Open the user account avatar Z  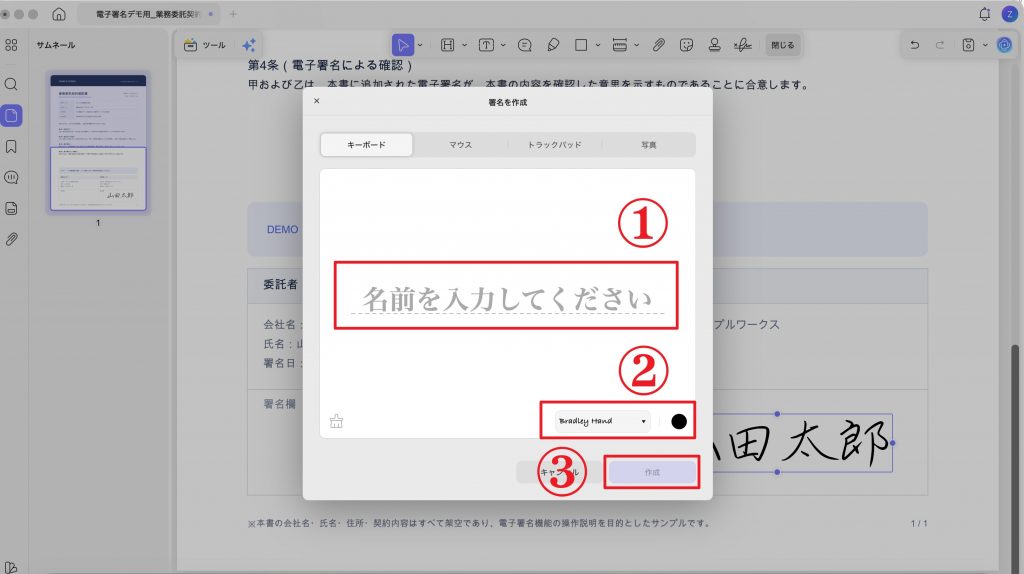pyautogui.click(x=1009, y=14)
